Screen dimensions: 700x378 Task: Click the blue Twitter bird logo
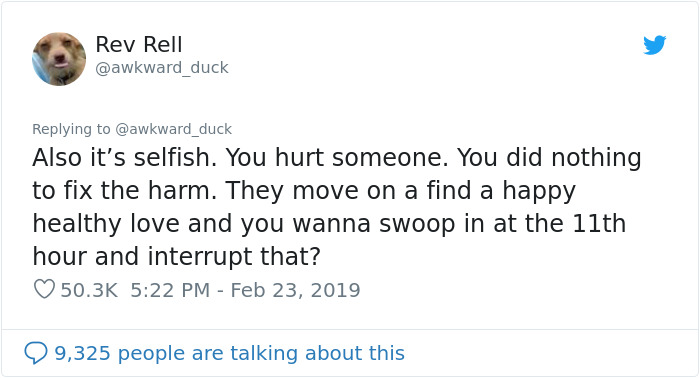tap(654, 45)
